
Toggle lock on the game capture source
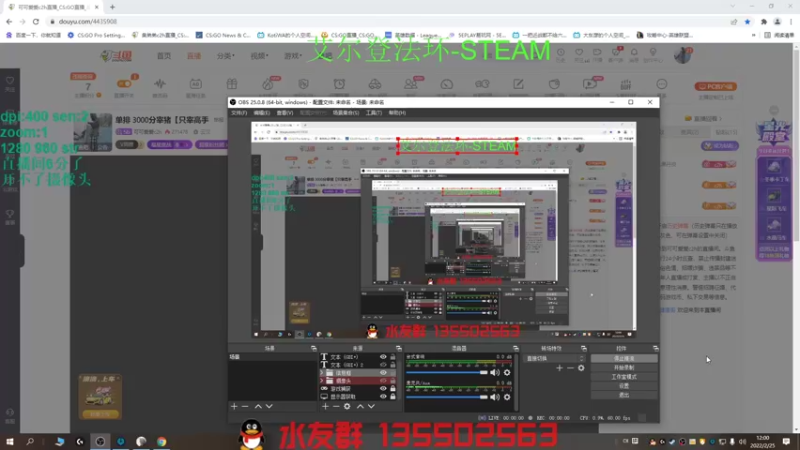393,389
